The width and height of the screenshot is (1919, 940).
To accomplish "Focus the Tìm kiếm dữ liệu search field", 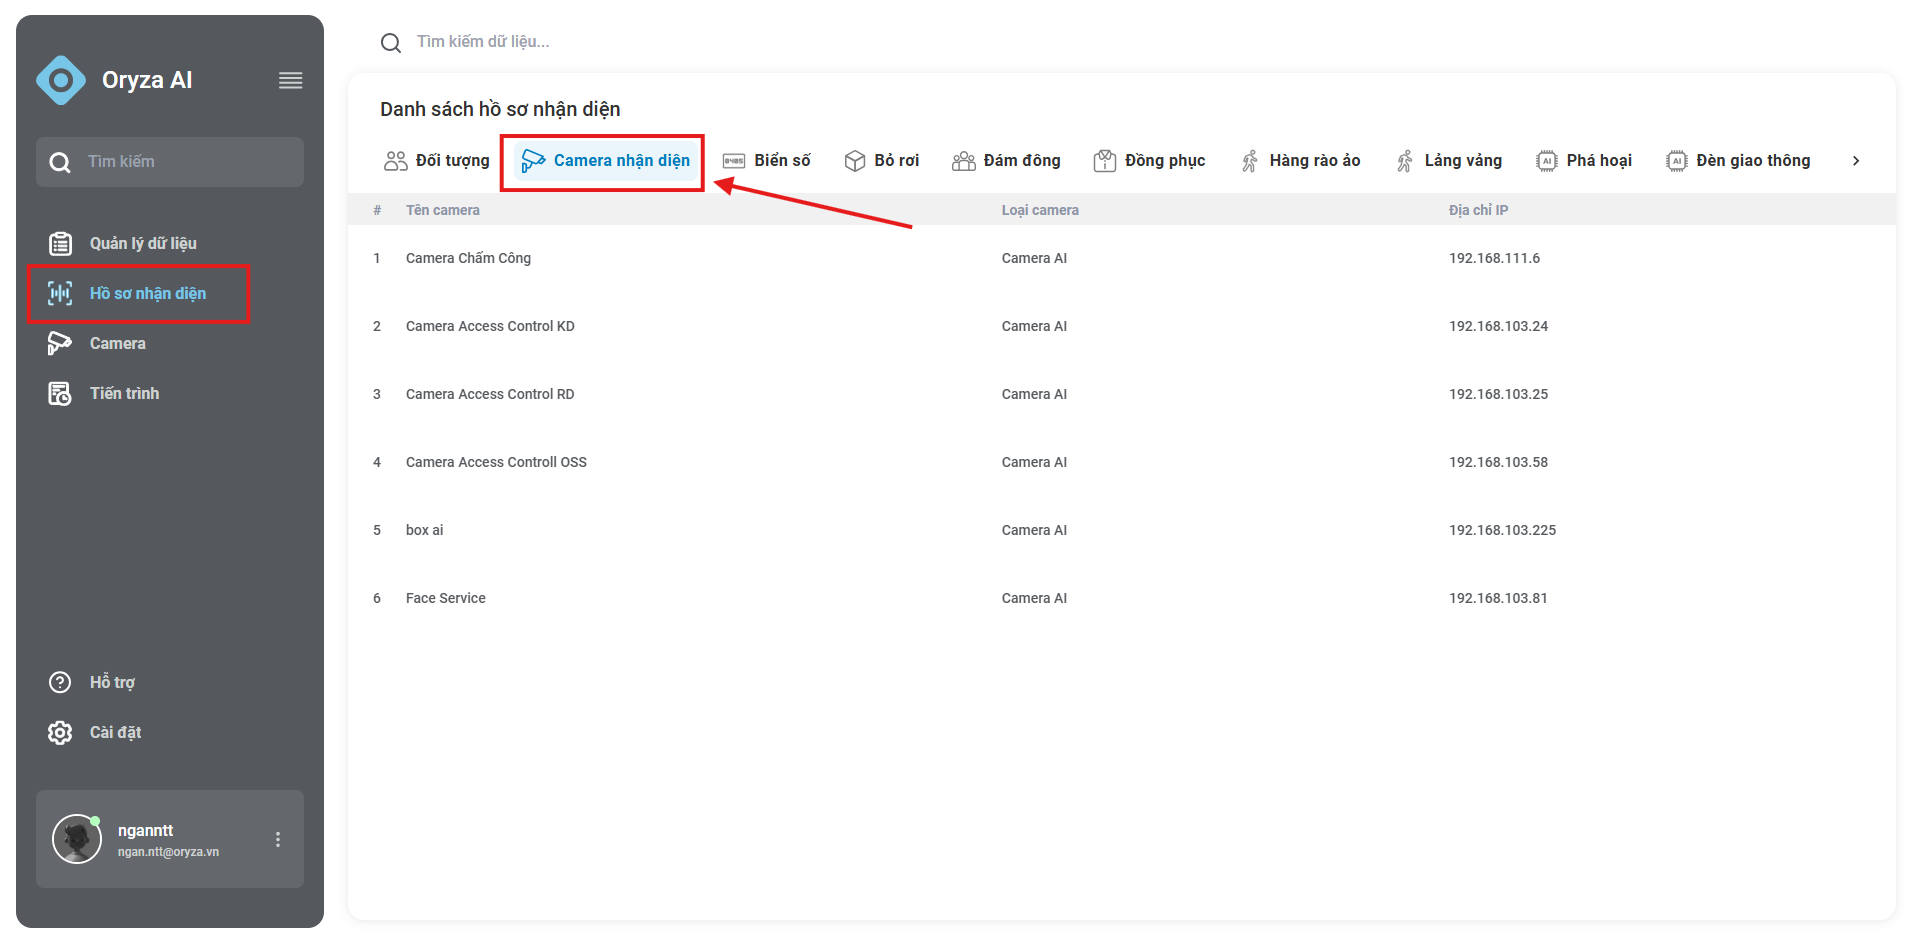I will coord(483,42).
